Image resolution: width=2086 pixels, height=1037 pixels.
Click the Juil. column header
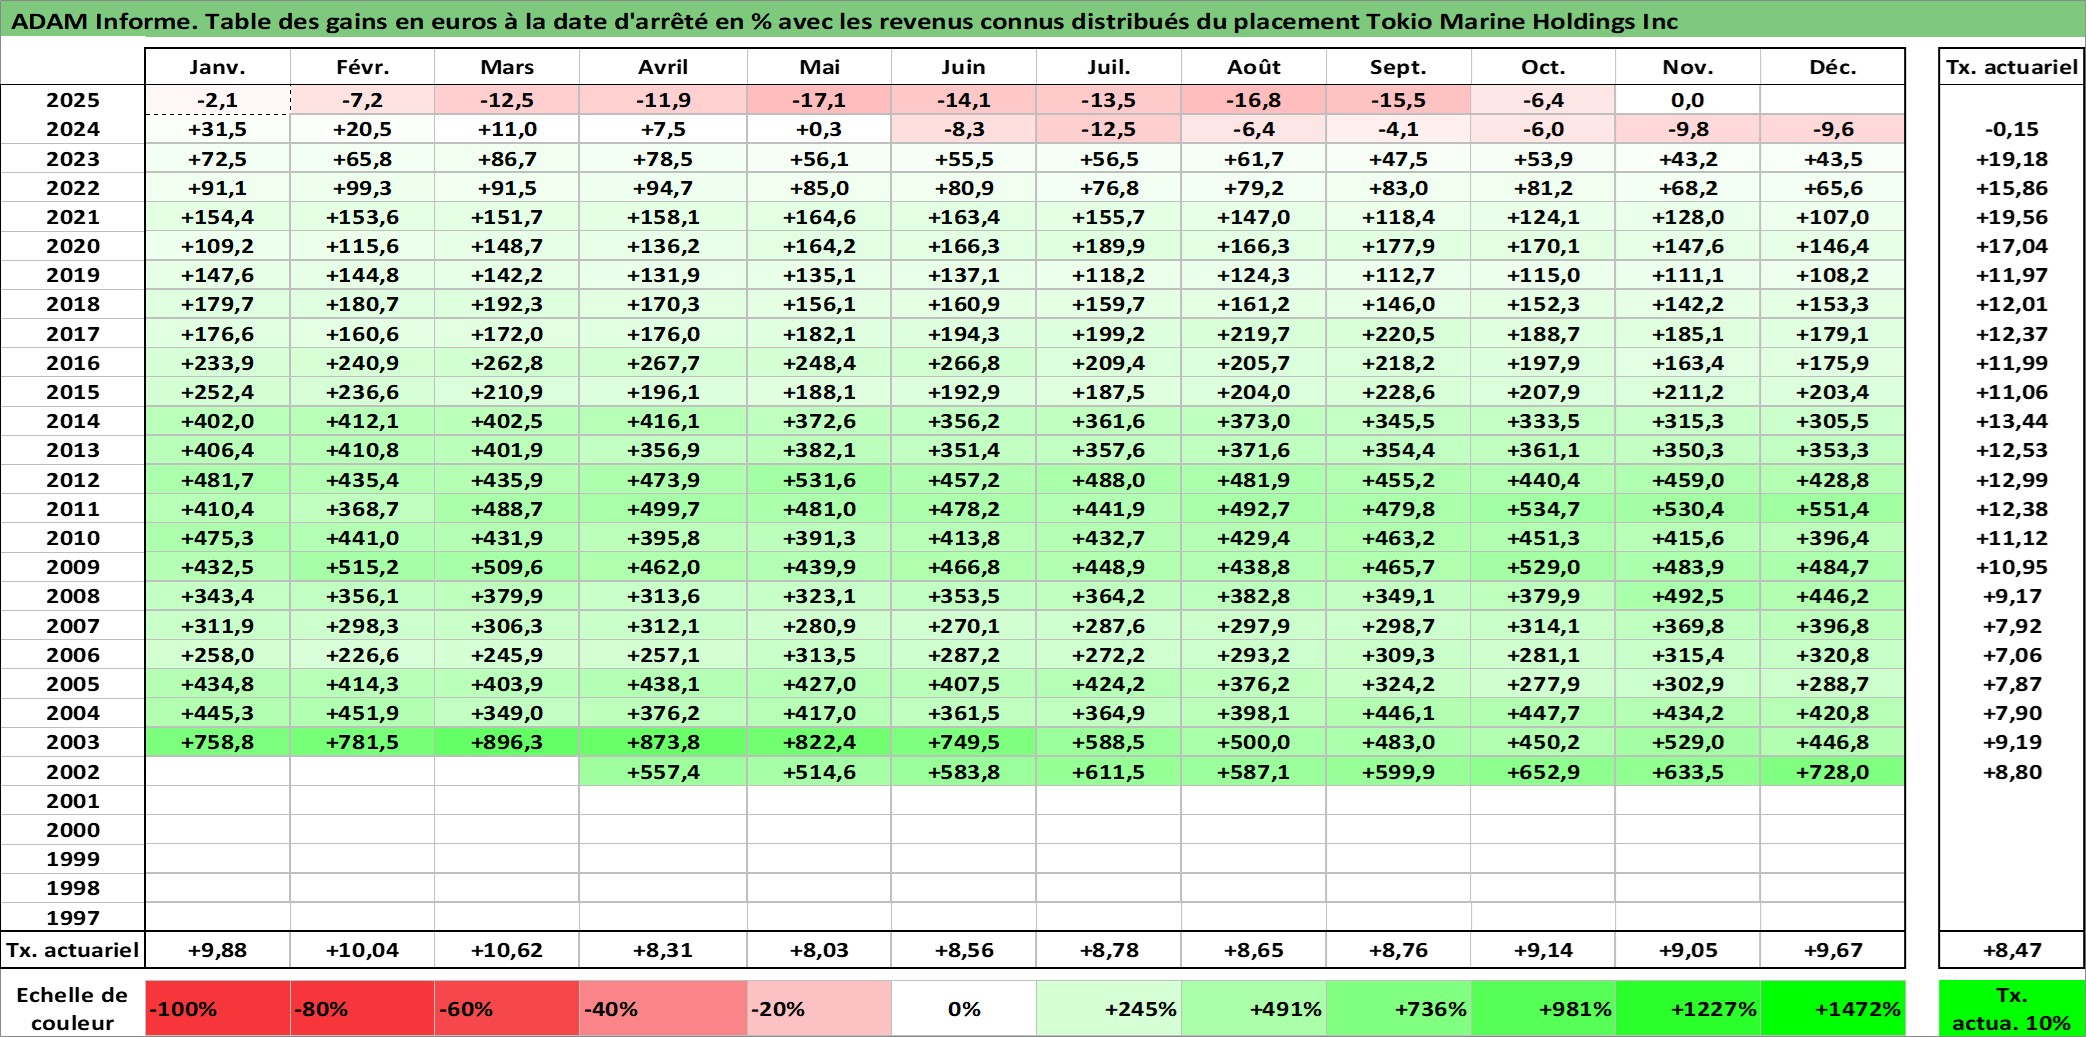1108,67
